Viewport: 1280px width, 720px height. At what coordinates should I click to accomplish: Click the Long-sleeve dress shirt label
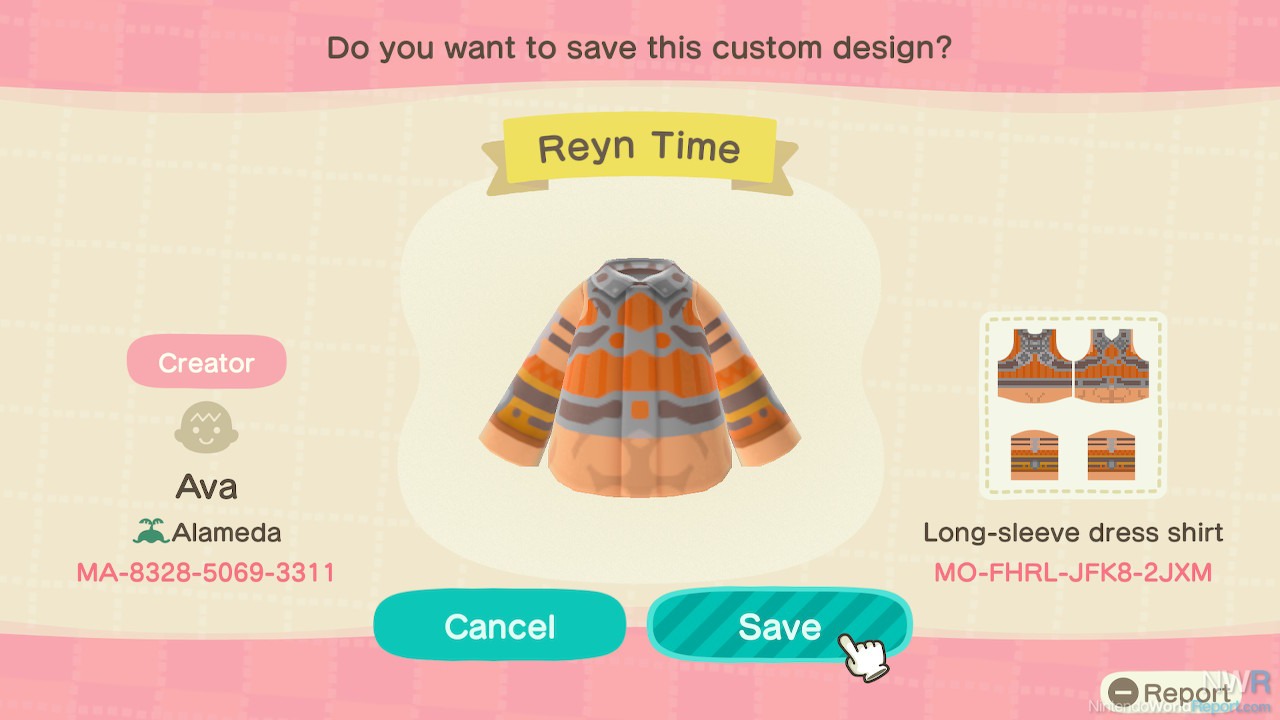tap(1073, 532)
